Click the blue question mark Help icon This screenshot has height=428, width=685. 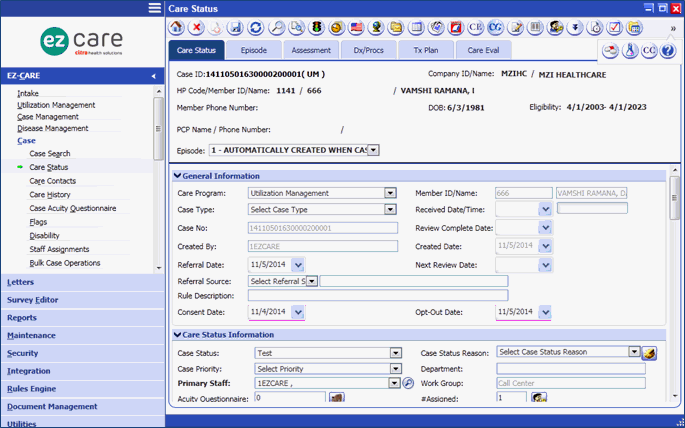(x=668, y=51)
